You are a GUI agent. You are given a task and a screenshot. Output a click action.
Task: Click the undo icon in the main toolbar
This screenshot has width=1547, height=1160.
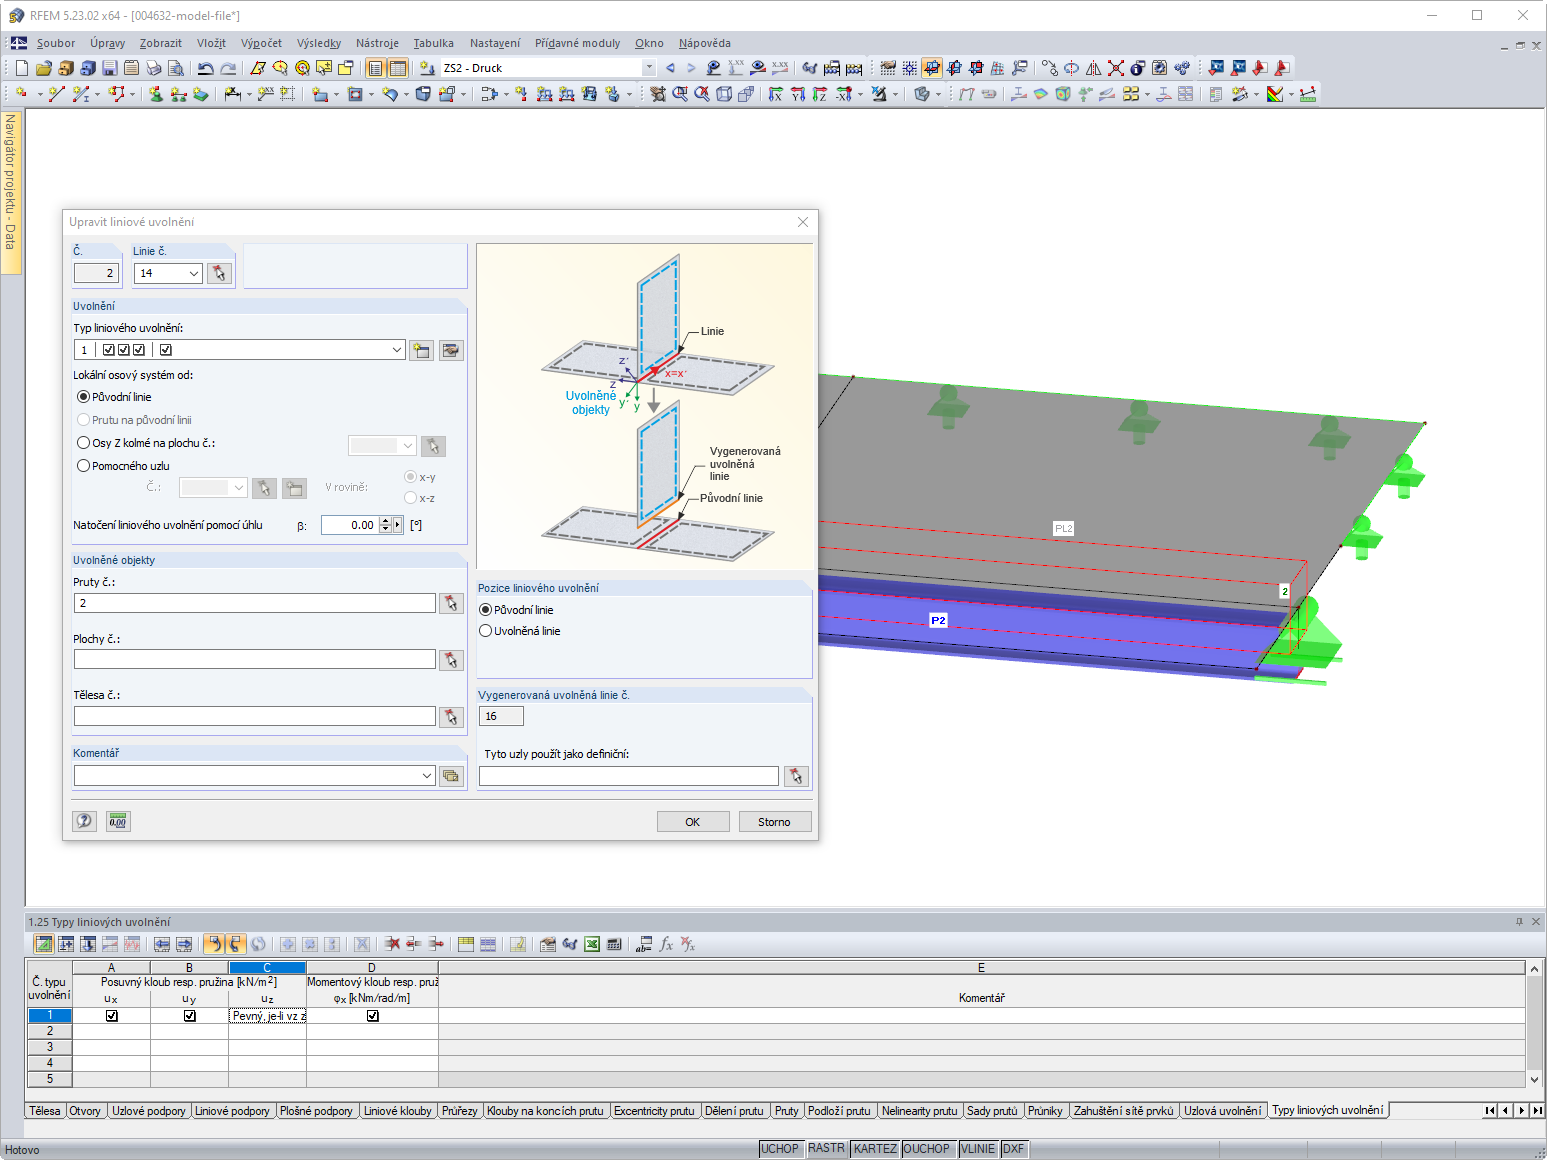coord(206,68)
